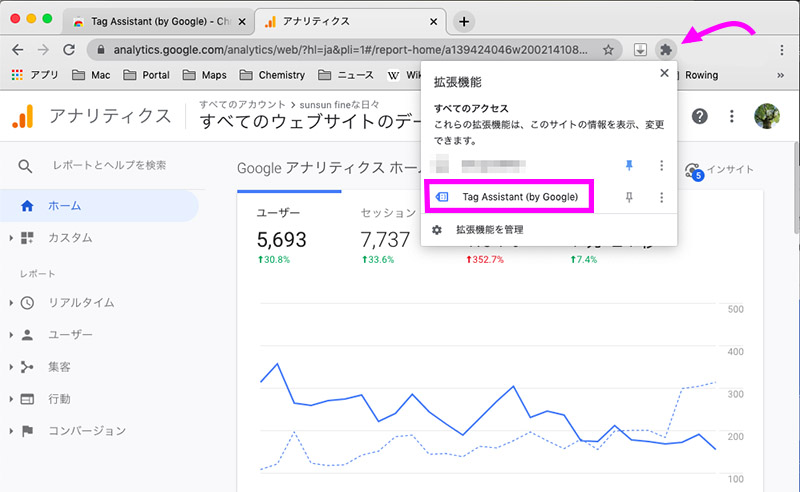The height and width of the screenshot is (492, 800).
Task: Close the アナリティクス tab
Action: pos(433,21)
